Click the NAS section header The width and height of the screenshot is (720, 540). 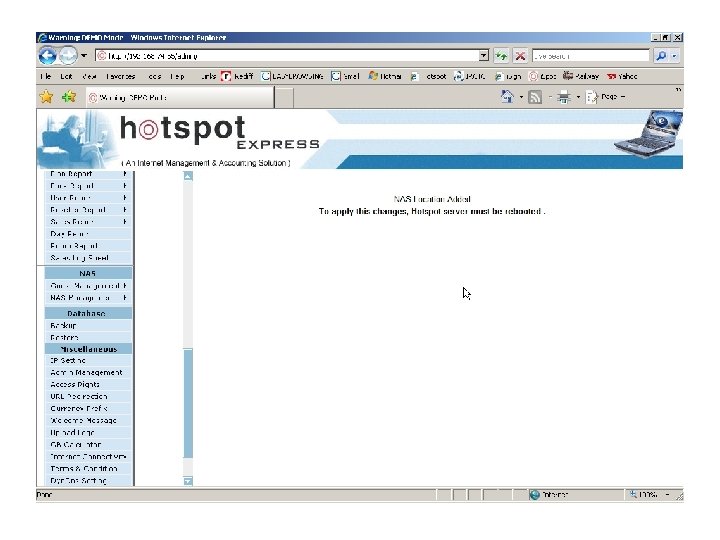pyautogui.click(x=88, y=273)
